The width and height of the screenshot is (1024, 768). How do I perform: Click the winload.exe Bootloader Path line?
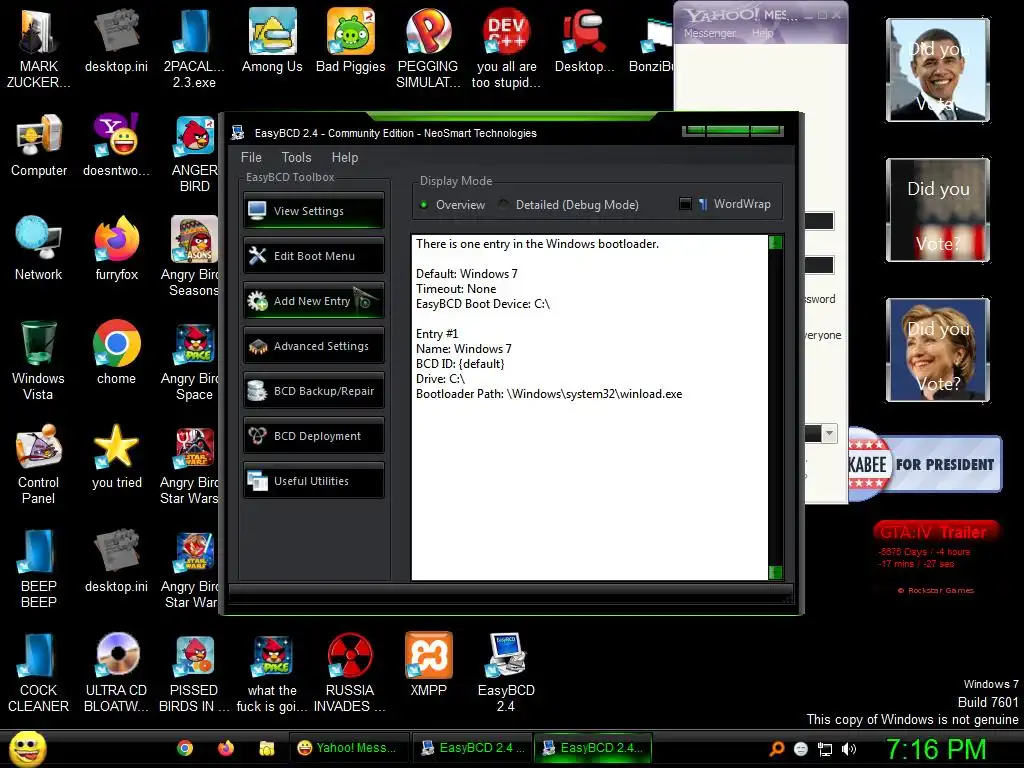click(549, 394)
